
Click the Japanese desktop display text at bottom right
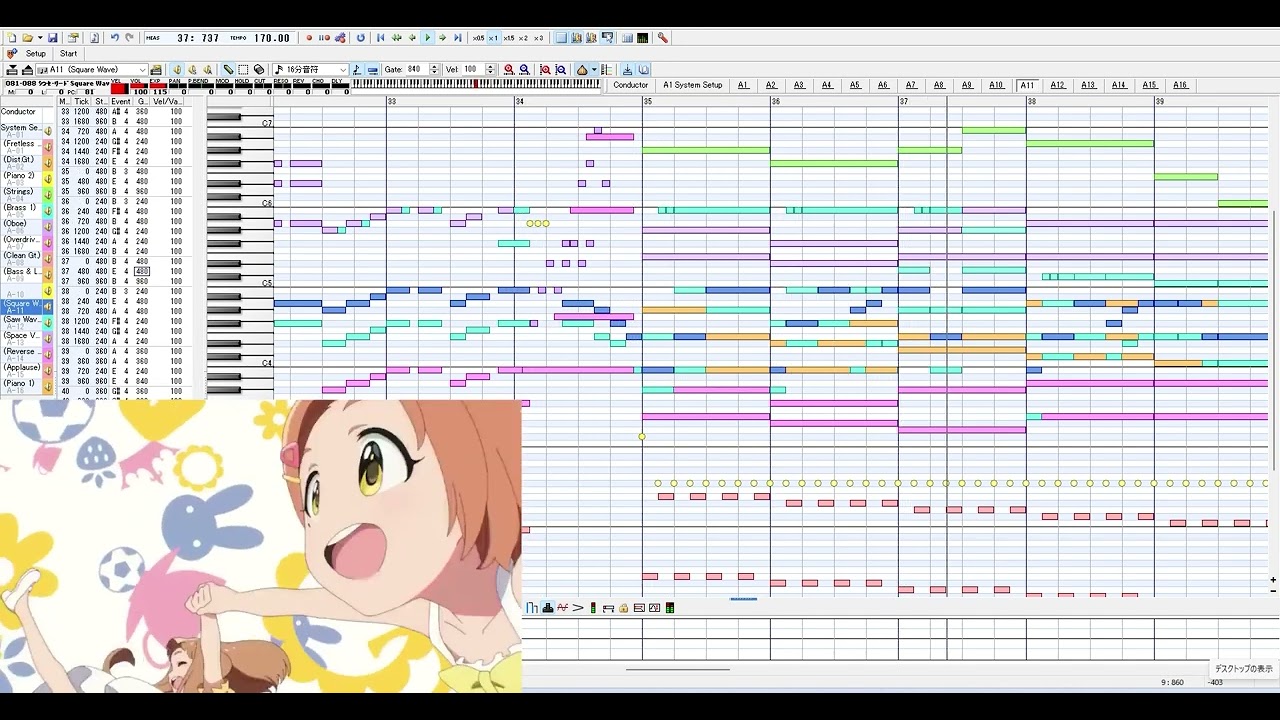point(1243,669)
